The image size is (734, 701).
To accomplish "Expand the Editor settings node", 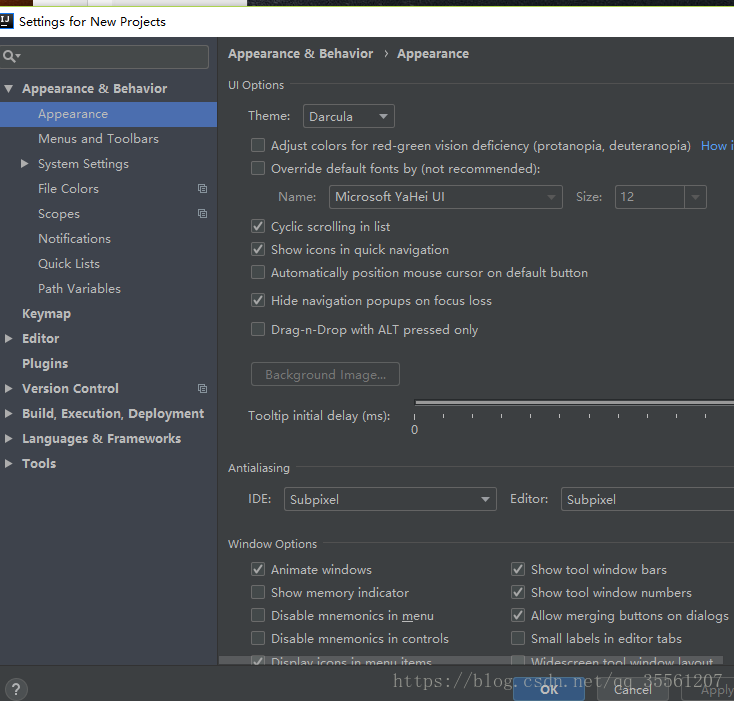I will [x=8, y=338].
